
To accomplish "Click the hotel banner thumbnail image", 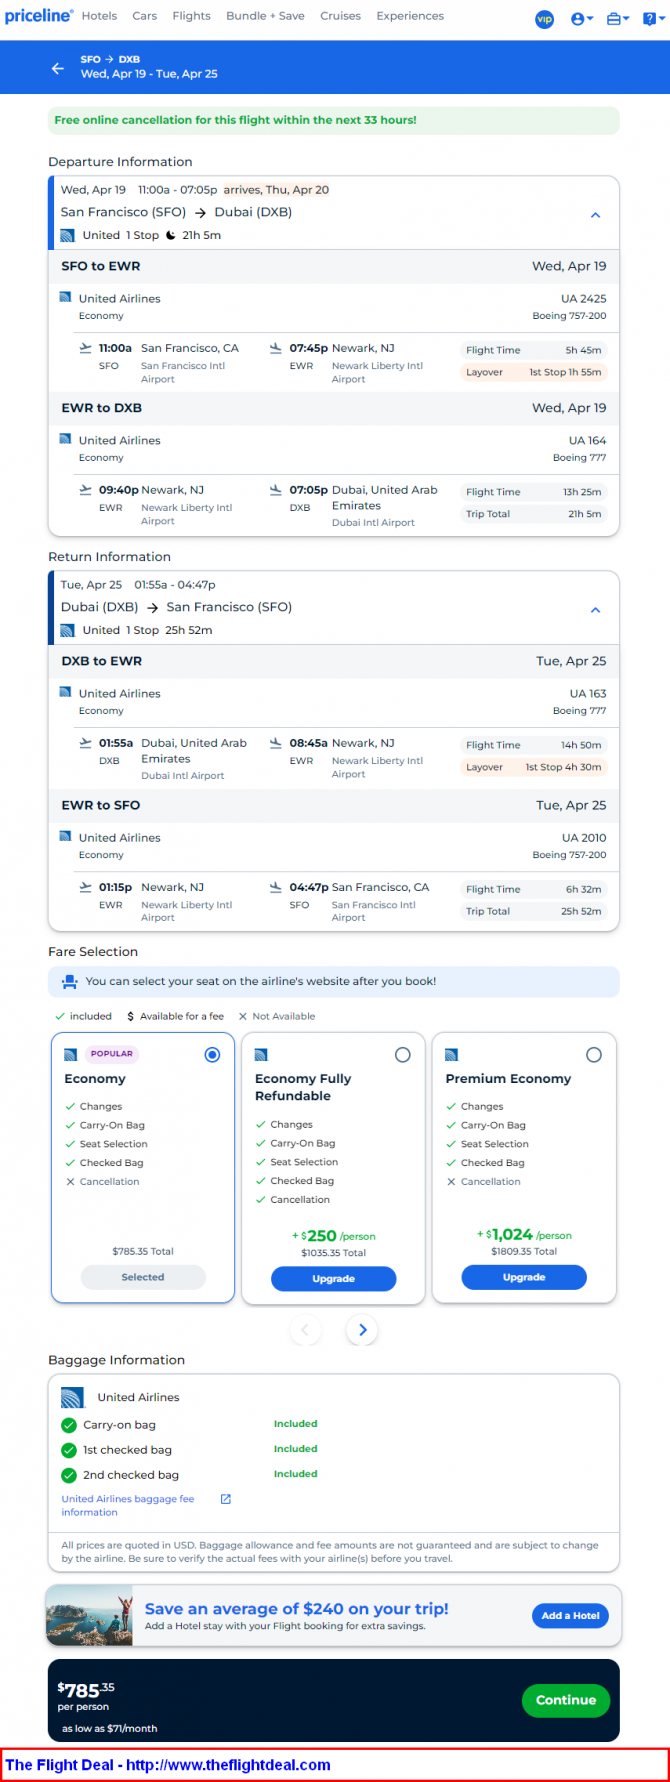I will [x=90, y=1615].
